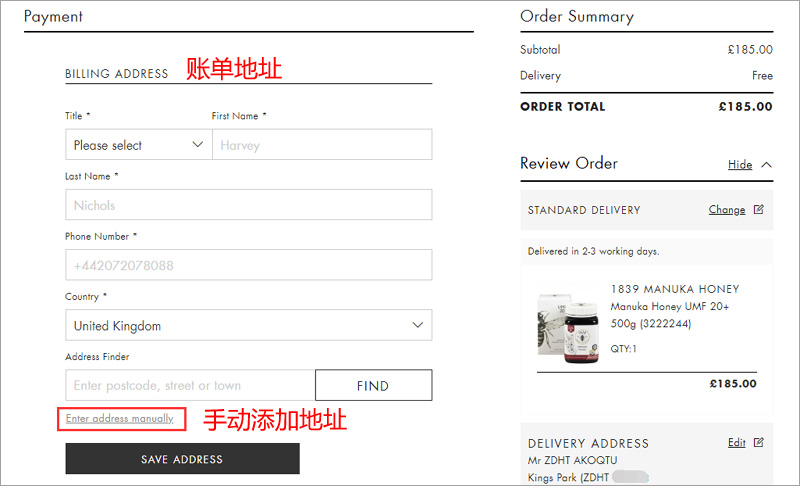Click Enter address manually link
The image size is (800, 486).
120,418
